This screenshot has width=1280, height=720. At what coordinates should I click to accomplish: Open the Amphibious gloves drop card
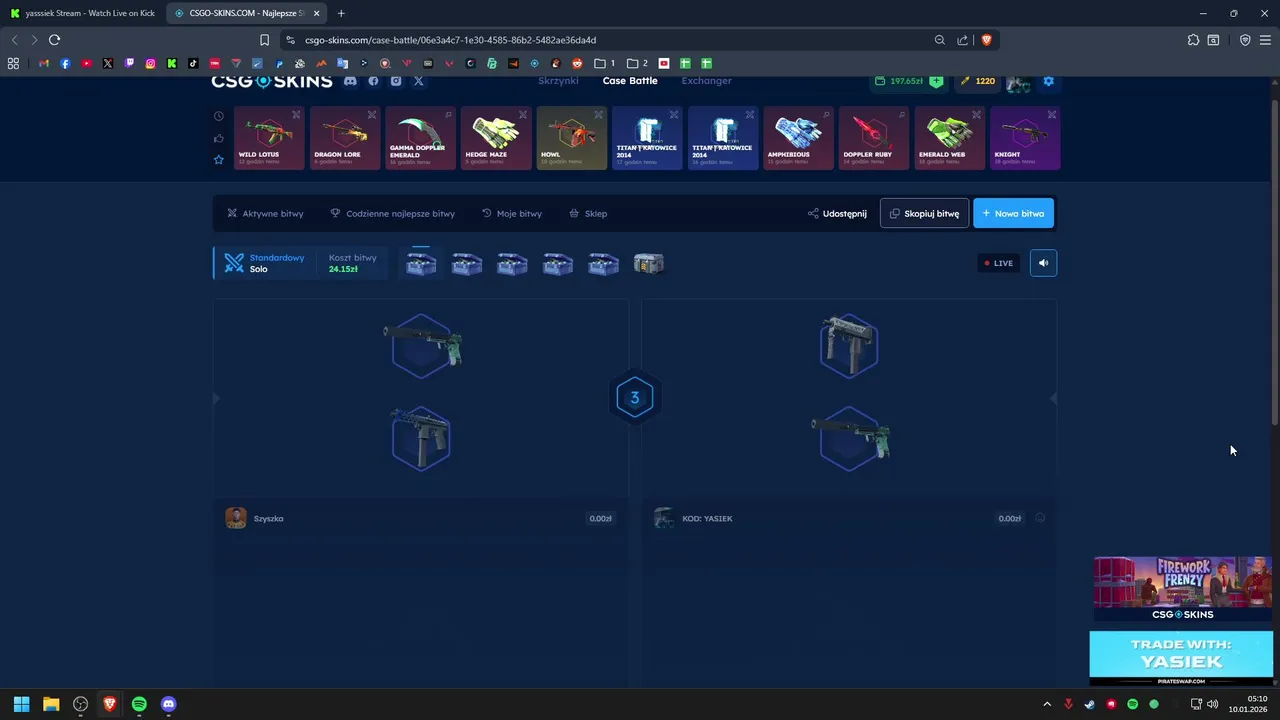(x=798, y=138)
